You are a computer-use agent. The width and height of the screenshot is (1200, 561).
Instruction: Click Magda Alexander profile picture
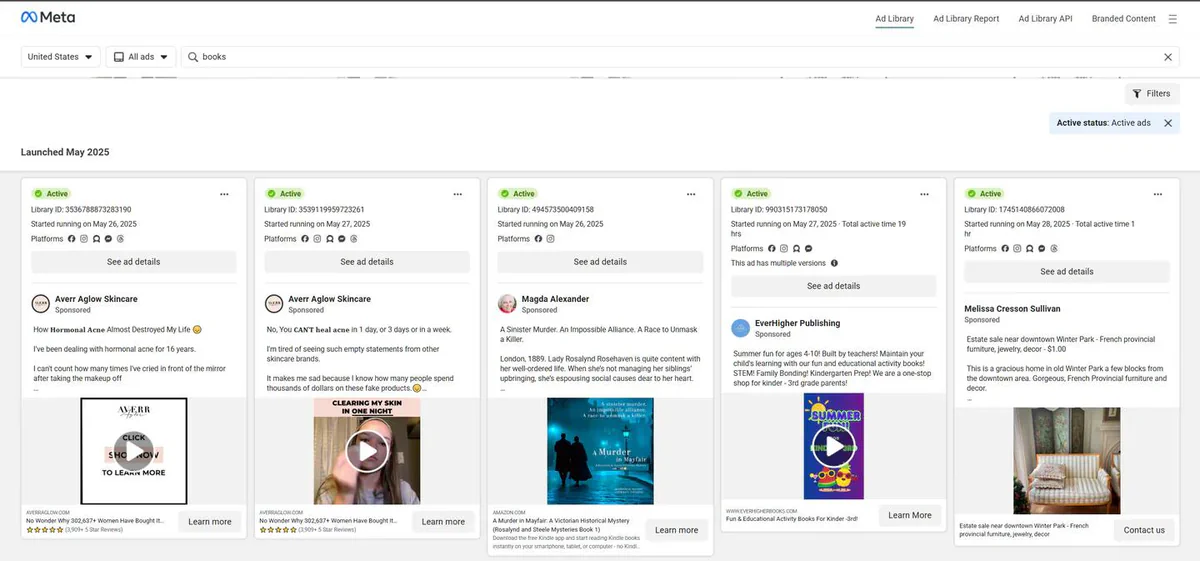[507, 304]
